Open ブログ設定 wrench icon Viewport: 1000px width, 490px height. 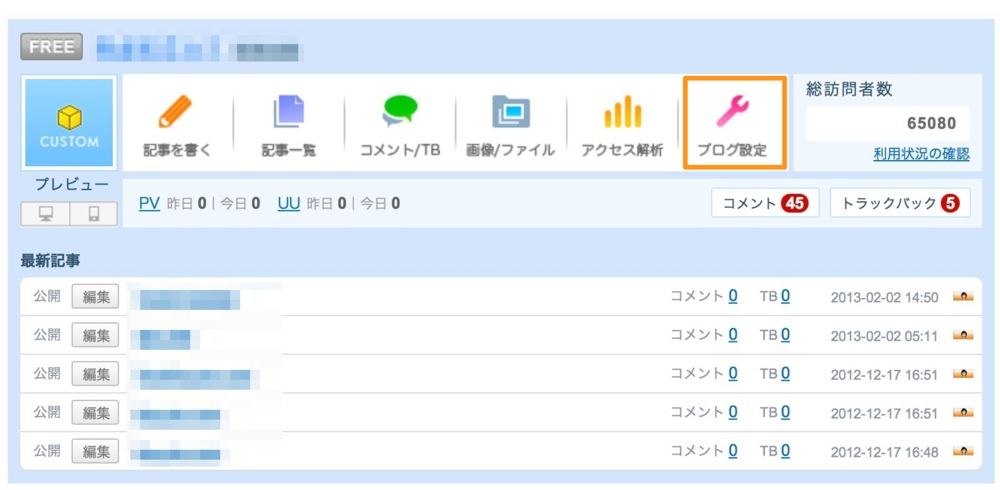733,111
